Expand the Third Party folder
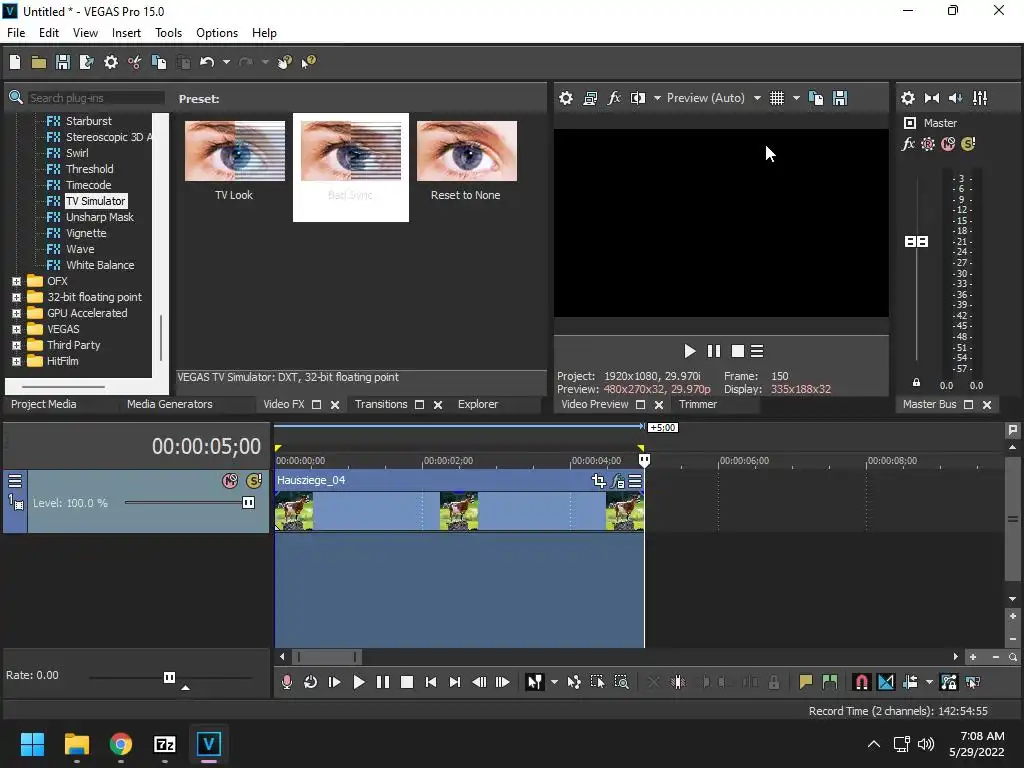 (16, 345)
